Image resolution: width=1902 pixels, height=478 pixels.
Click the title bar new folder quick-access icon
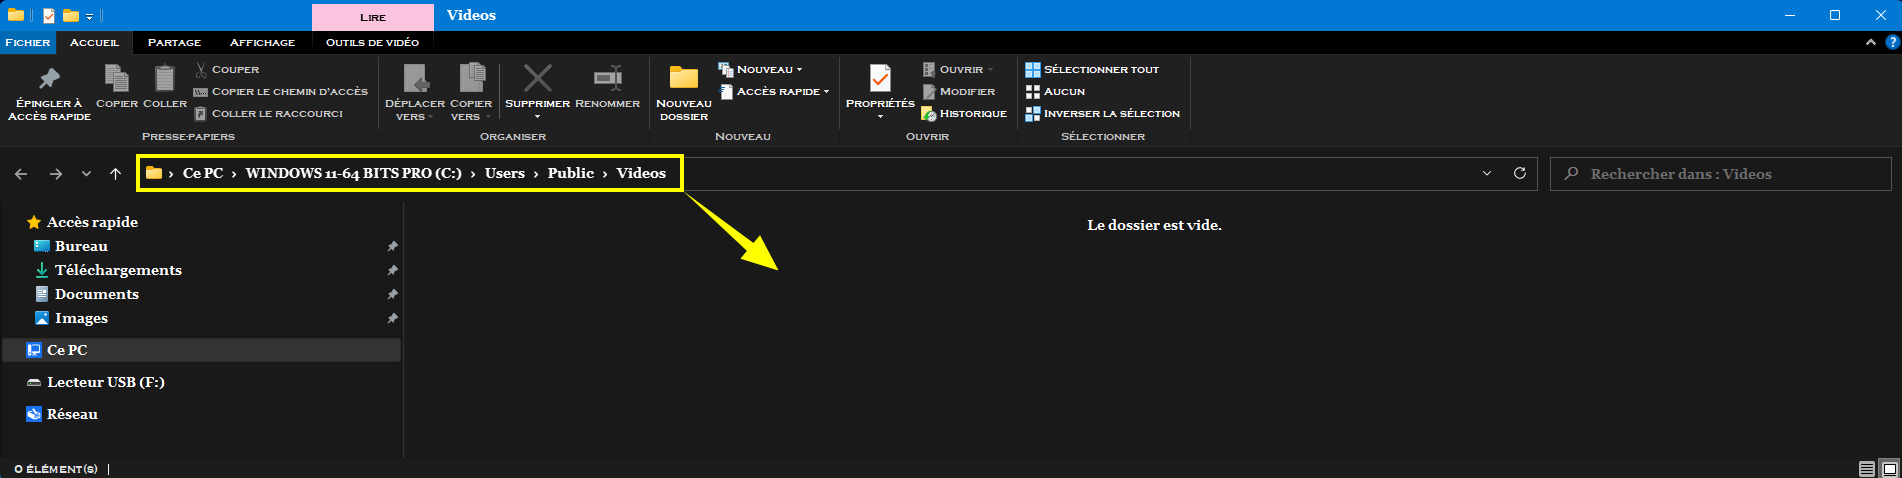tap(70, 15)
